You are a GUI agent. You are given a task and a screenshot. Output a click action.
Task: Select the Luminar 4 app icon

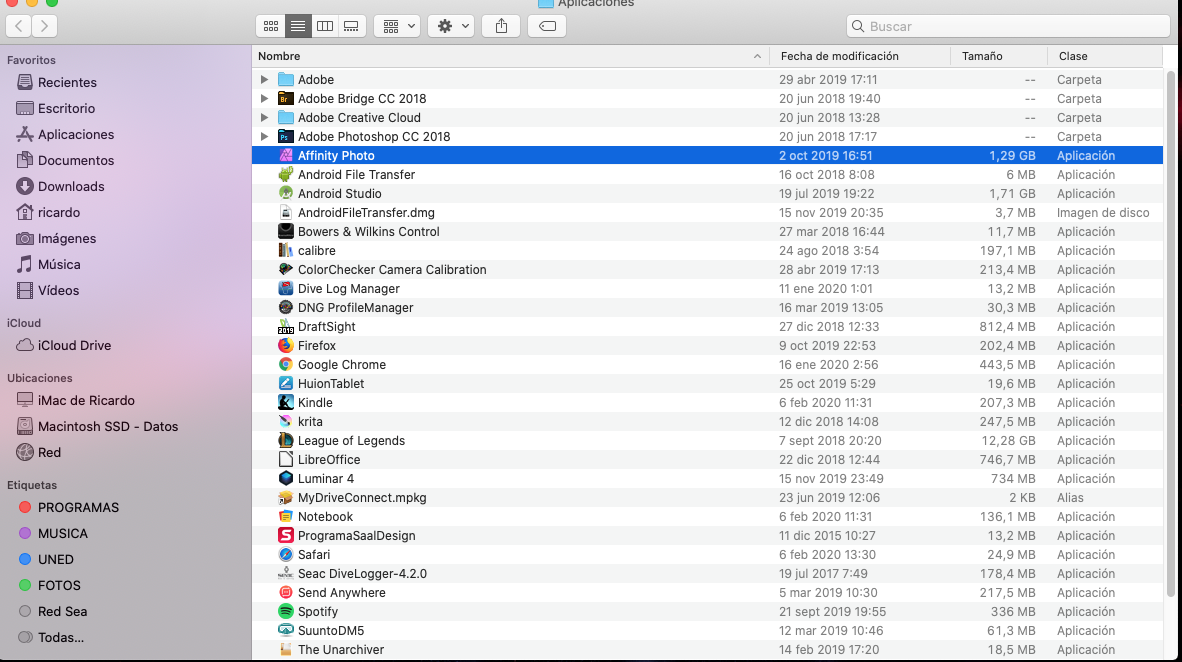point(286,479)
